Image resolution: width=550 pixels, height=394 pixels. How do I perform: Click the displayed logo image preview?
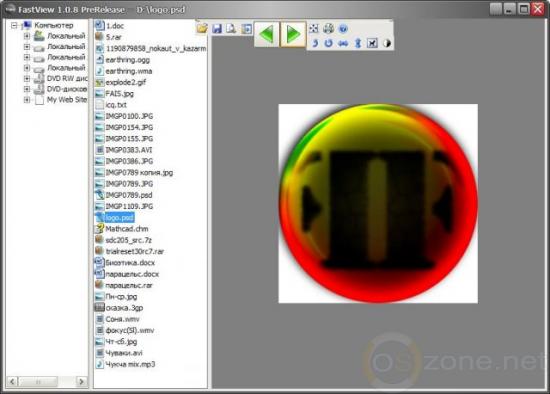[x=378, y=203]
